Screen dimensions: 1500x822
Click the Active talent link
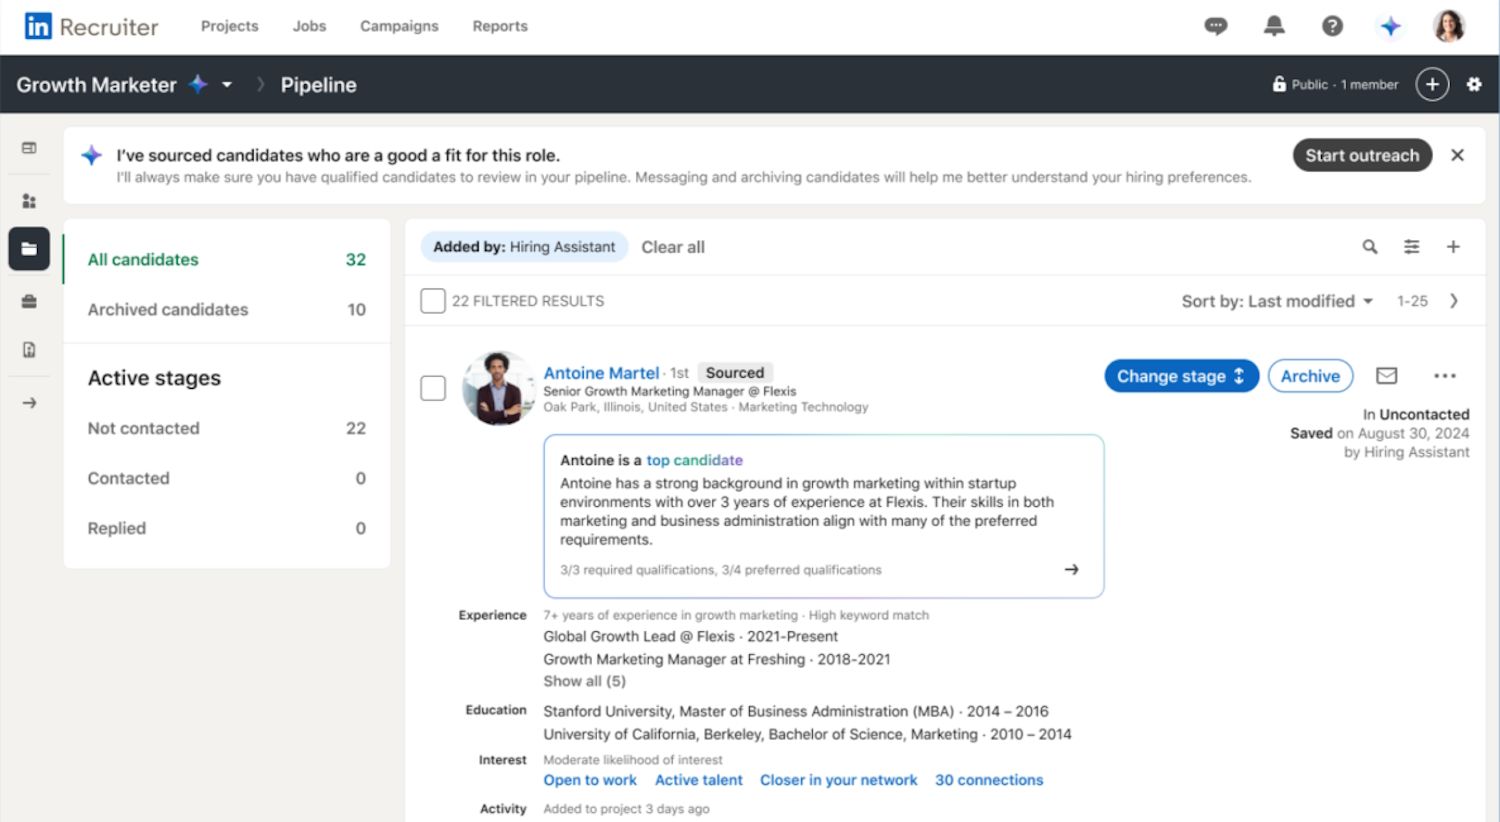699,780
